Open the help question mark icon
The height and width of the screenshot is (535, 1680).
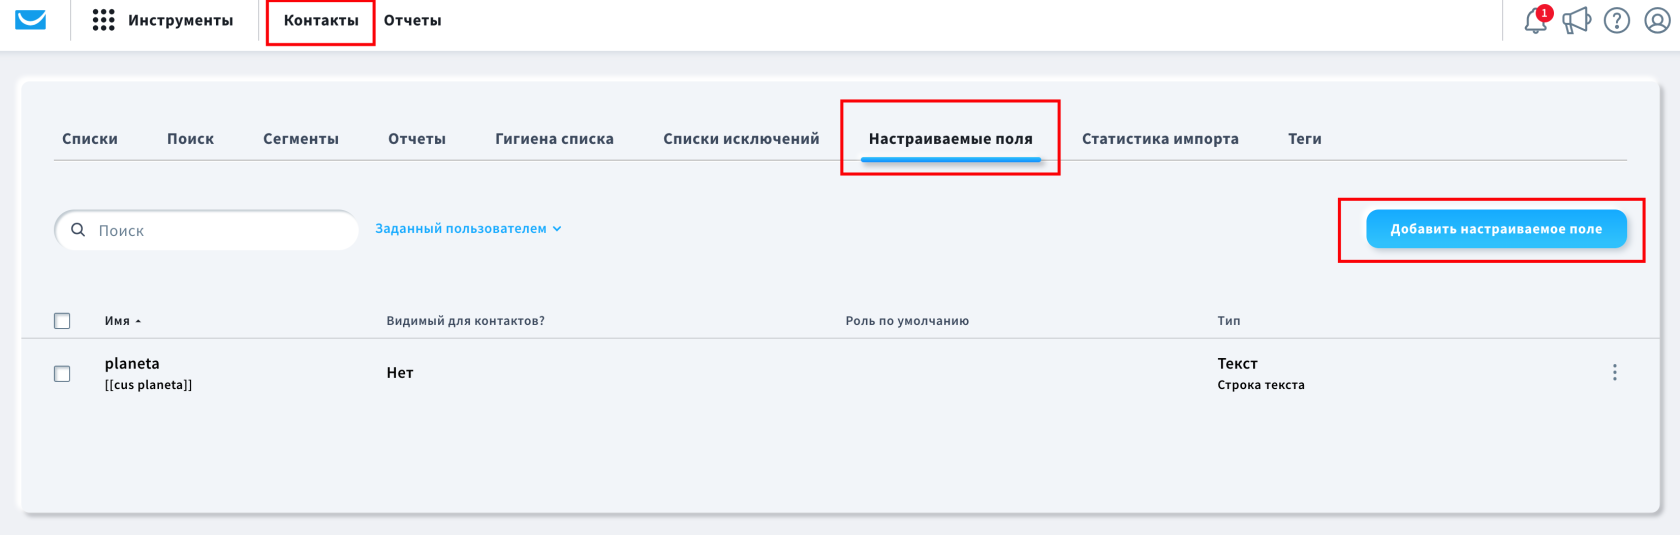1617,20
